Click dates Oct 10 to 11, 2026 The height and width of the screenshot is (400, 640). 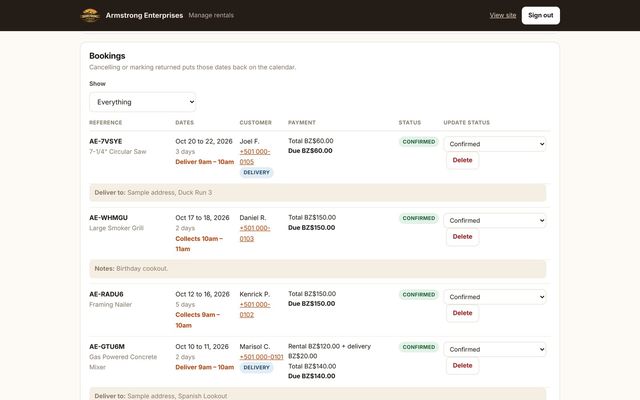(x=202, y=347)
